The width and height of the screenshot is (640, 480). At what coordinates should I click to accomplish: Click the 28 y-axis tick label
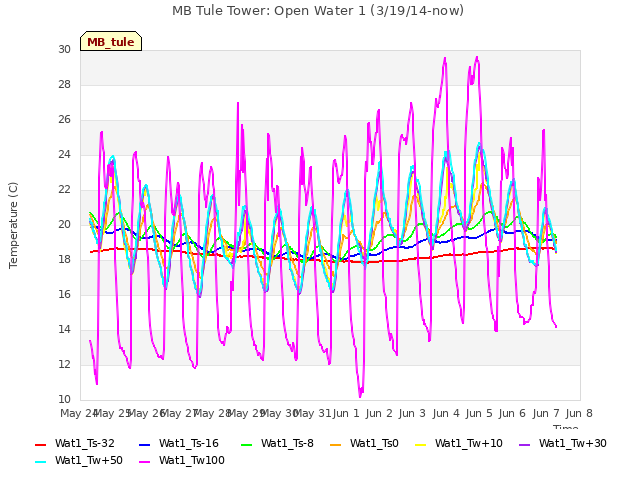[x=64, y=84]
